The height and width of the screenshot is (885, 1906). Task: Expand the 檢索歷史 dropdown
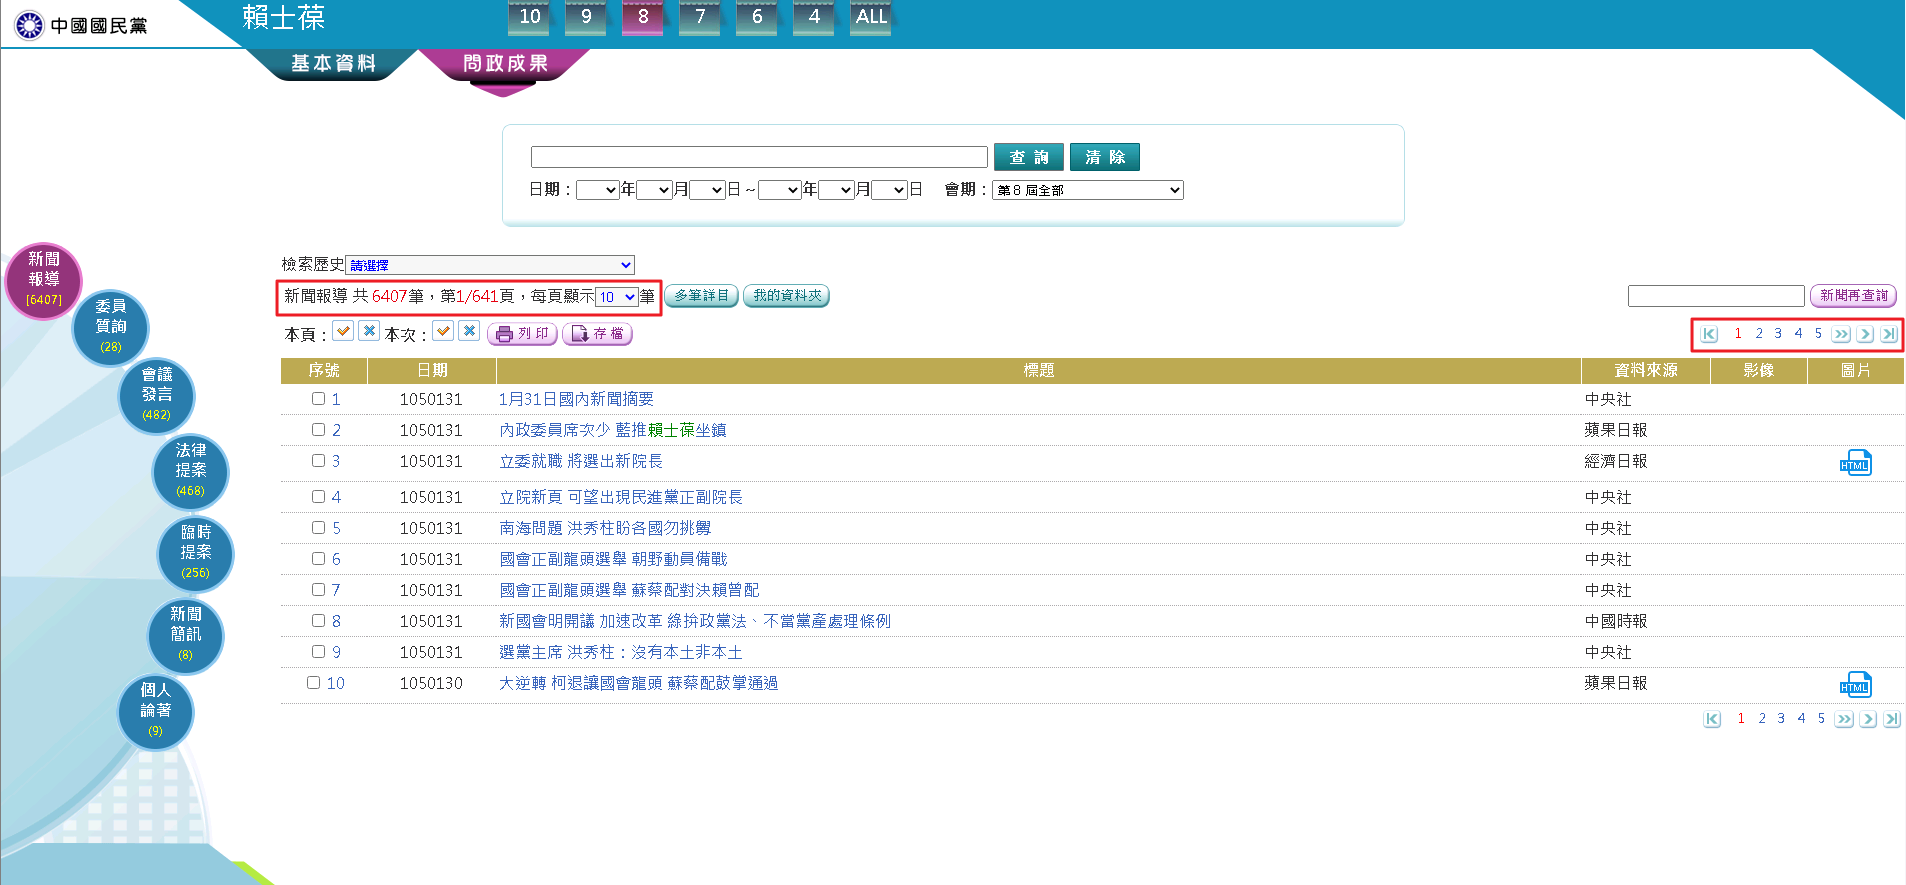[x=490, y=265]
